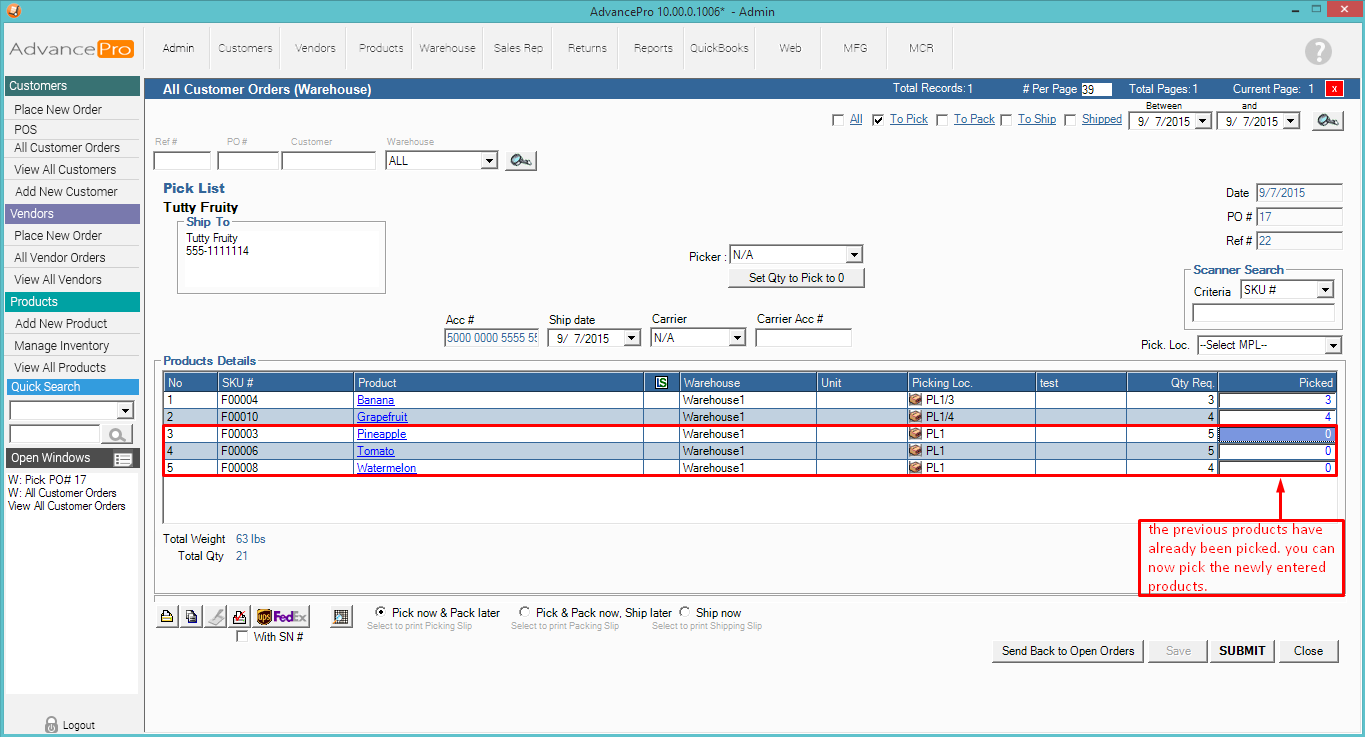The width and height of the screenshot is (1365, 737).
Task: Click the grid image icon beside FedEx
Action: pos(342,617)
